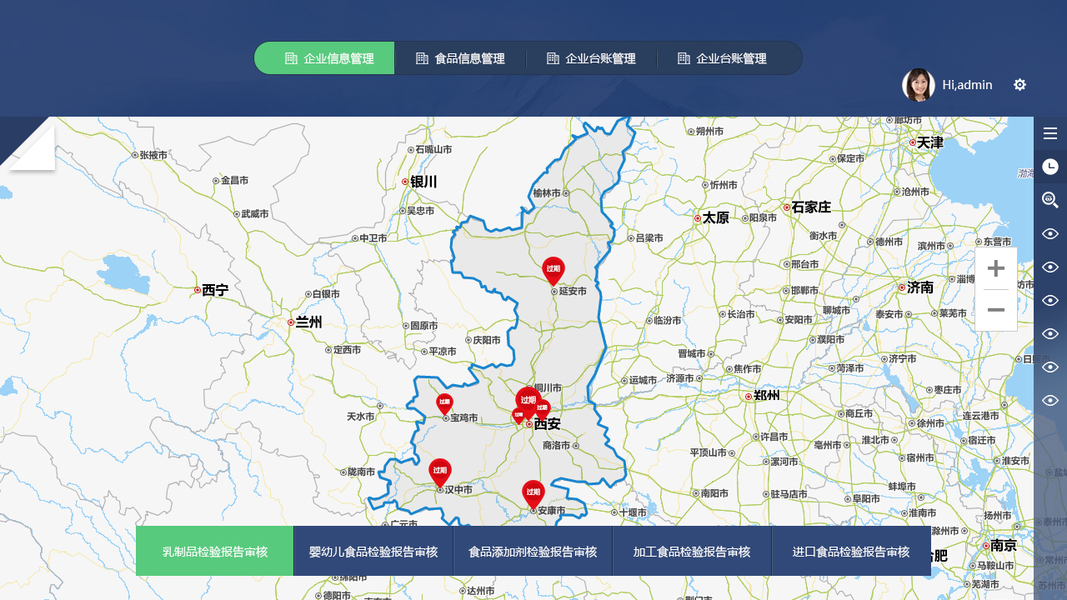The height and width of the screenshot is (600, 1067).
Task: Open 食品添加剂检验报告审核 tab
Action: (x=532, y=551)
